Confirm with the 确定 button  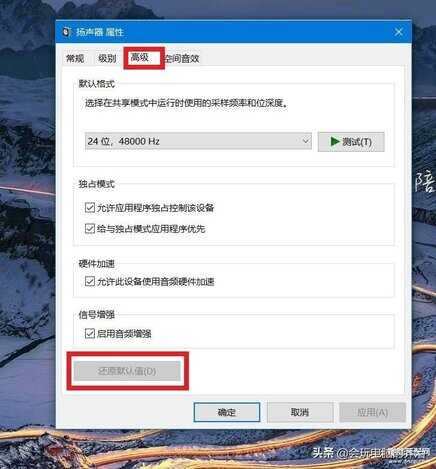pos(227,412)
